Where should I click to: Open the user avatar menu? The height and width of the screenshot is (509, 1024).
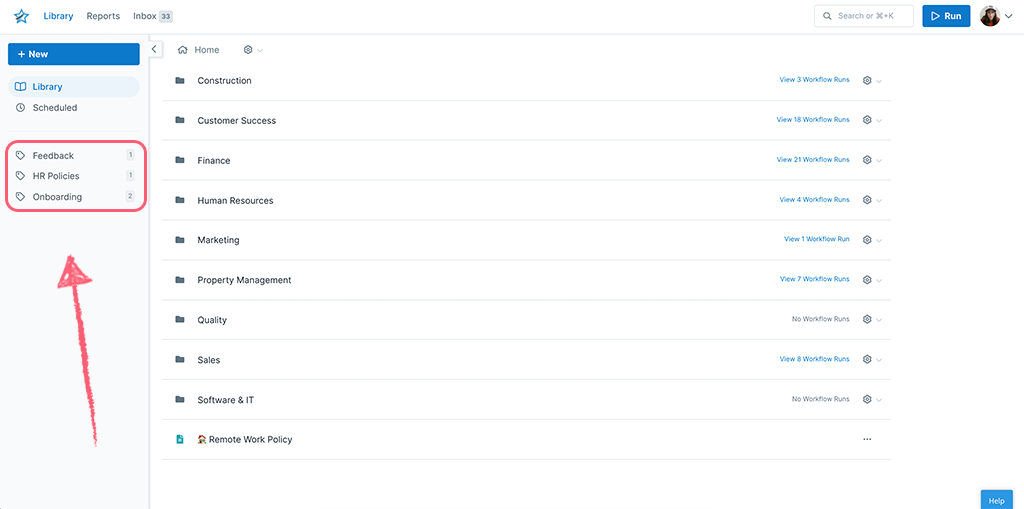click(989, 16)
